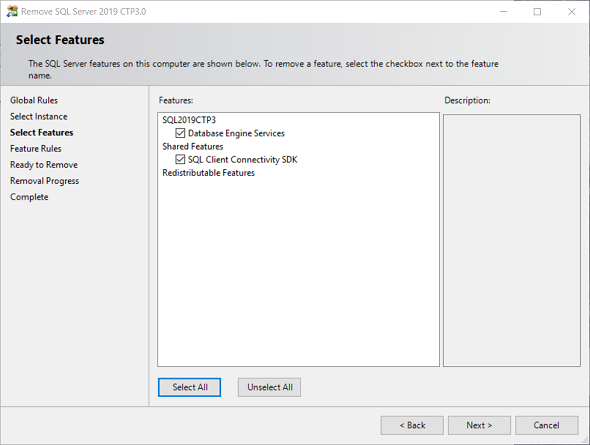Screen dimensions: 590x445
Task: Select the Select Instance step
Action: (x=39, y=117)
